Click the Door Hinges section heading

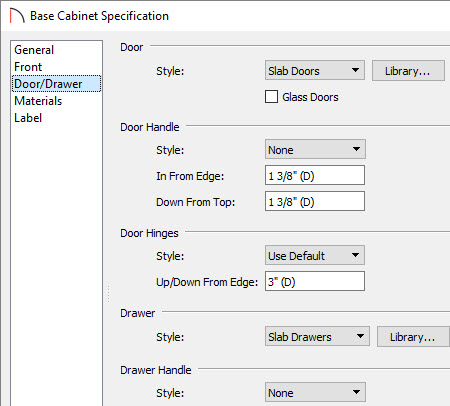pos(149,233)
